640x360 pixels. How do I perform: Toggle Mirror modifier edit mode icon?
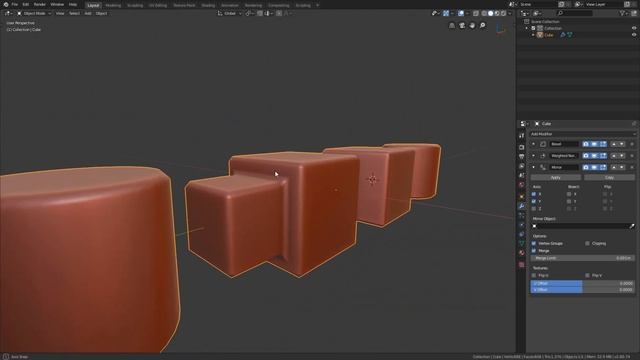(x=603, y=167)
